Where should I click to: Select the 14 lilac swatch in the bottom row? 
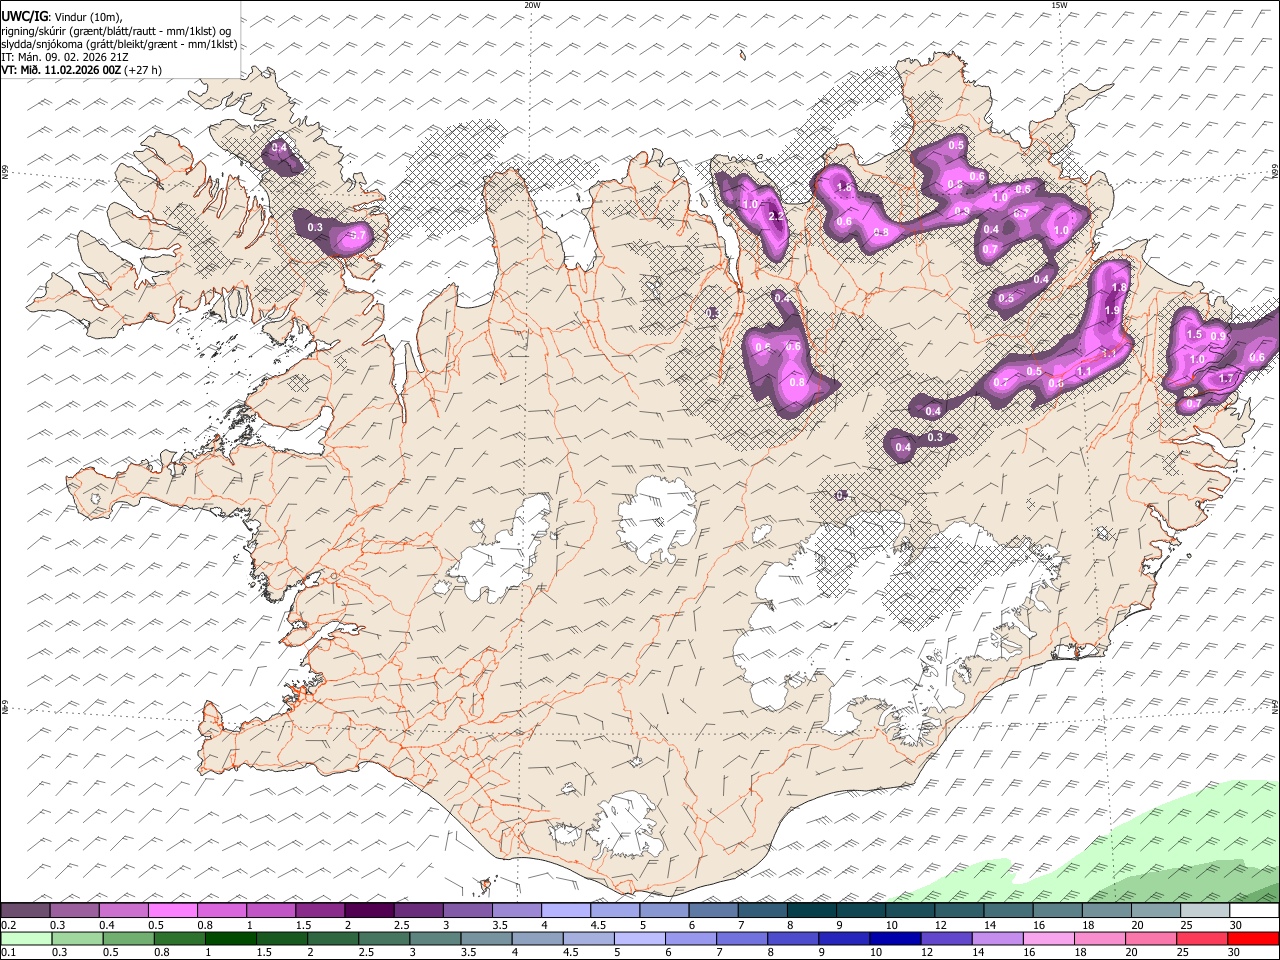(x=997, y=938)
